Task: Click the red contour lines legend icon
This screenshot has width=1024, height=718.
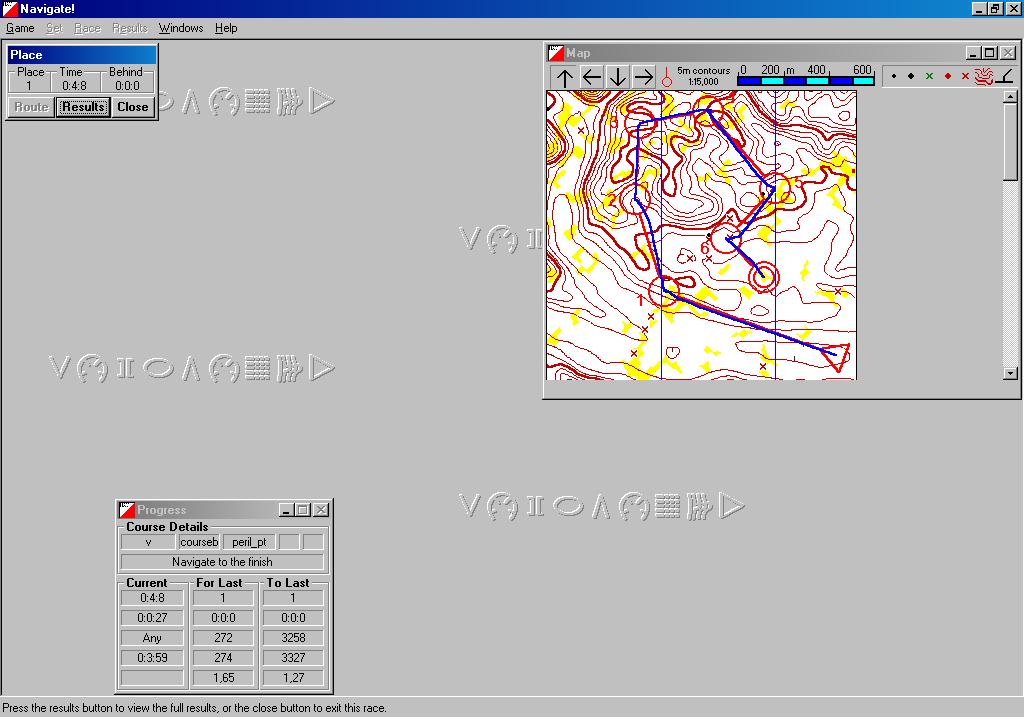Action: pos(984,76)
